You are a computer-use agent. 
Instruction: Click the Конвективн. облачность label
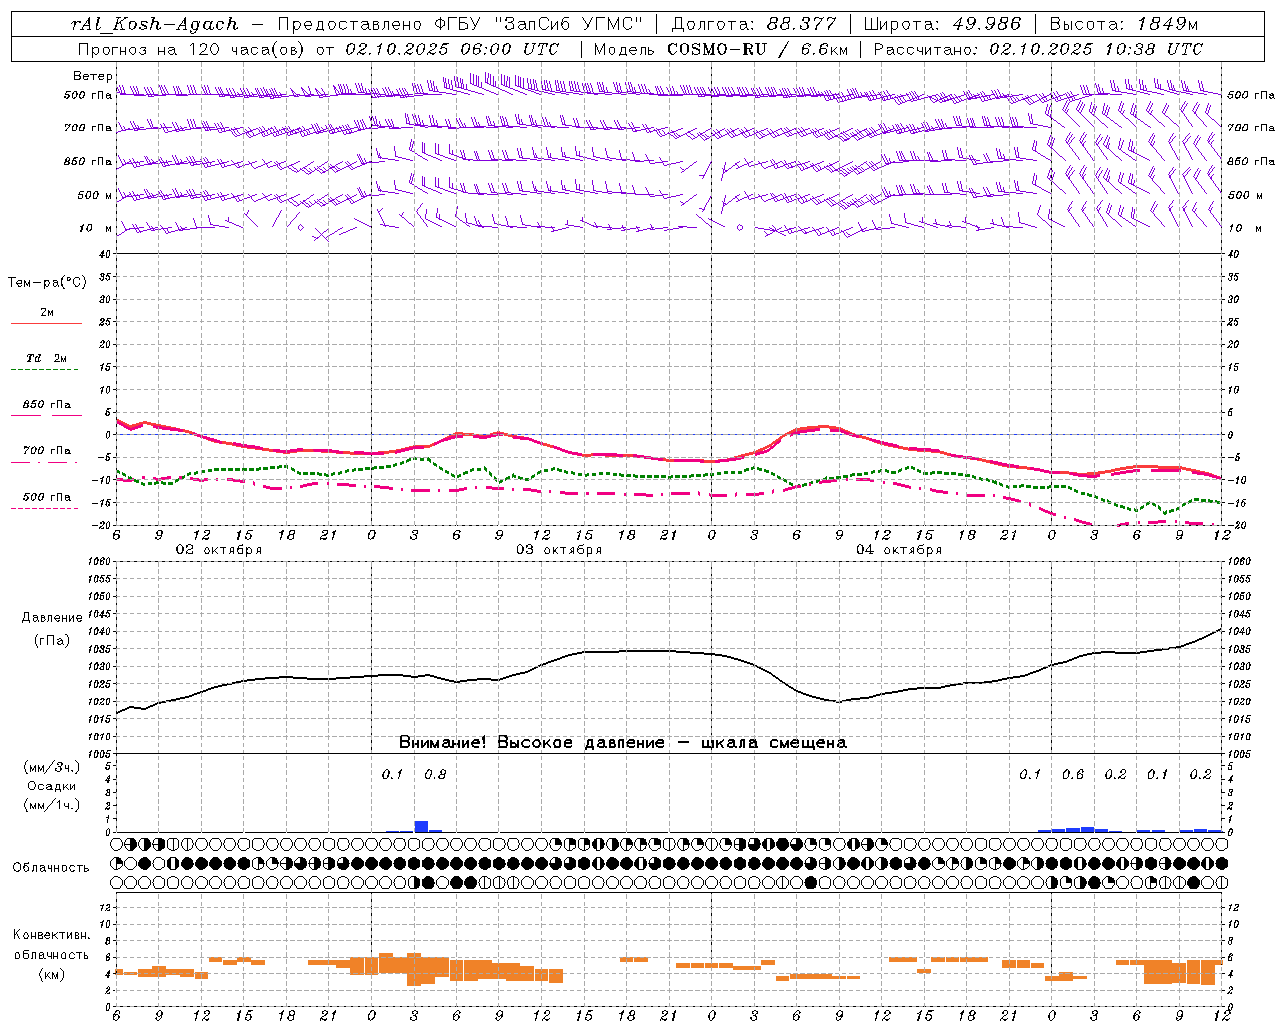(51, 945)
